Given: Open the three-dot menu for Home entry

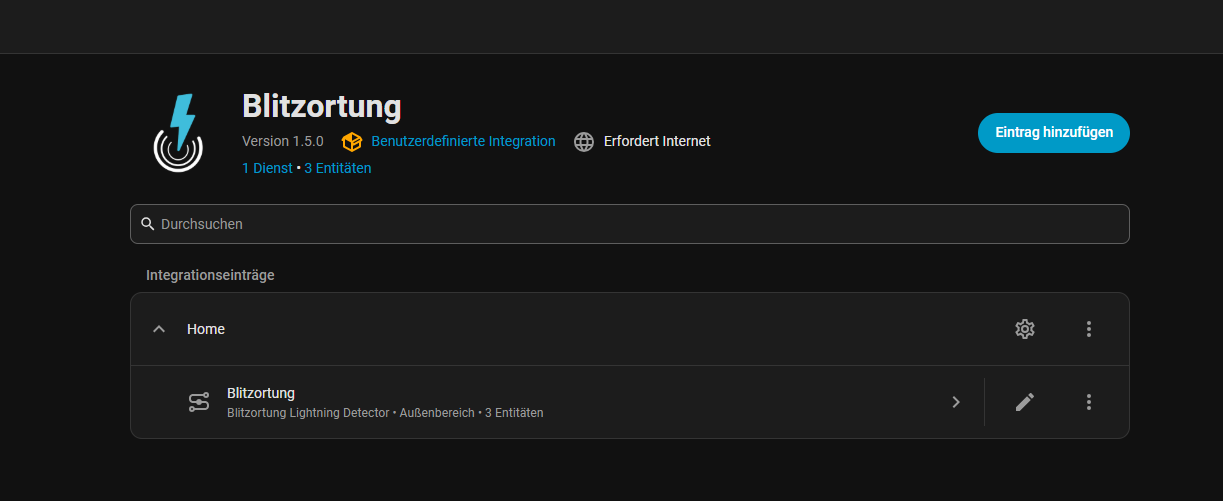Looking at the screenshot, I should pyautogui.click(x=1089, y=329).
